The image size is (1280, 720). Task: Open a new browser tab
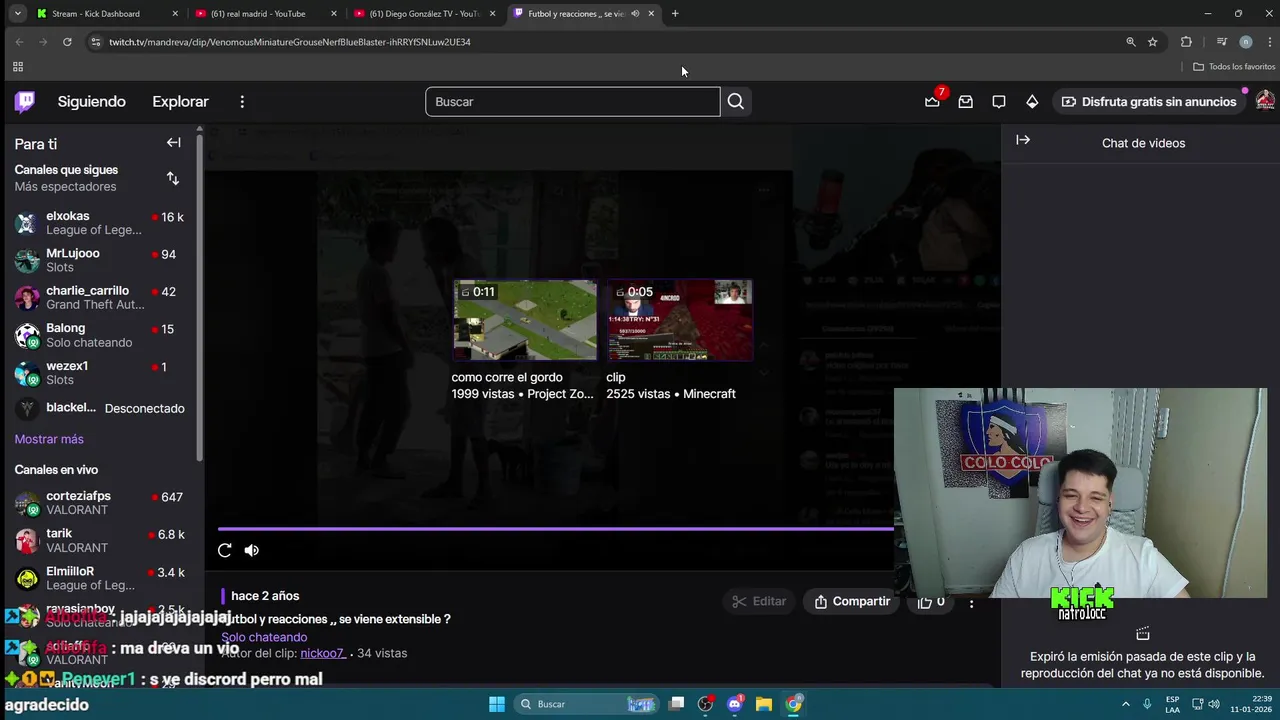click(x=675, y=13)
